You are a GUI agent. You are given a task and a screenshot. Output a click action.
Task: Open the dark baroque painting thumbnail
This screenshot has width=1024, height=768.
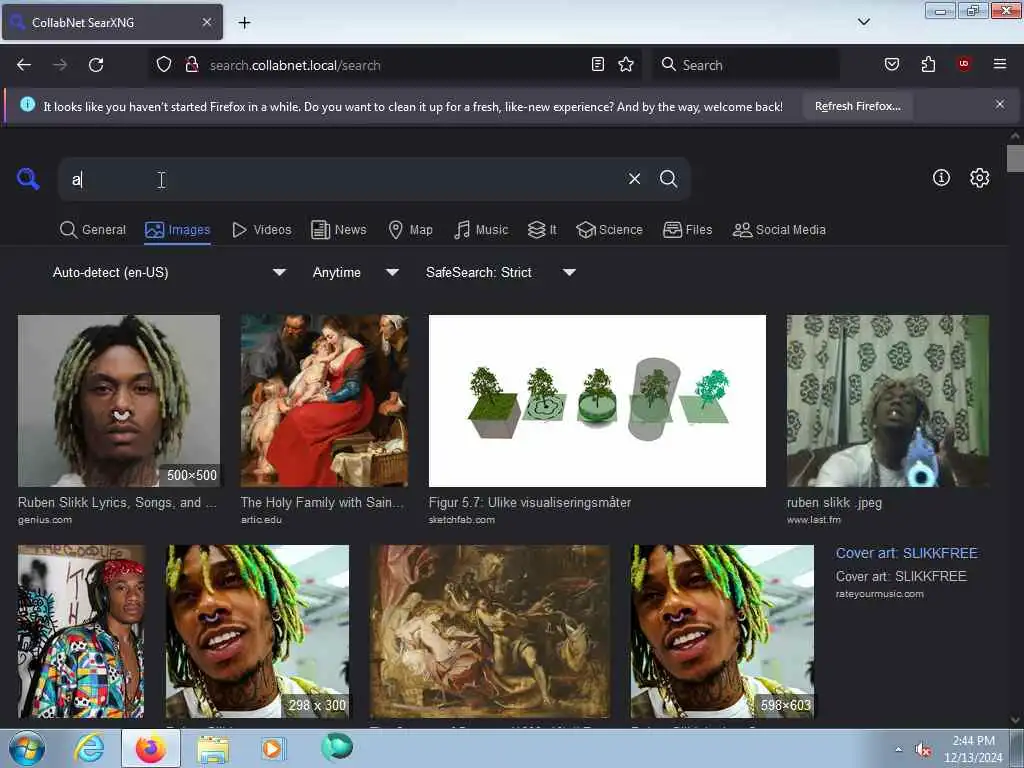click(x=490, y=632)
